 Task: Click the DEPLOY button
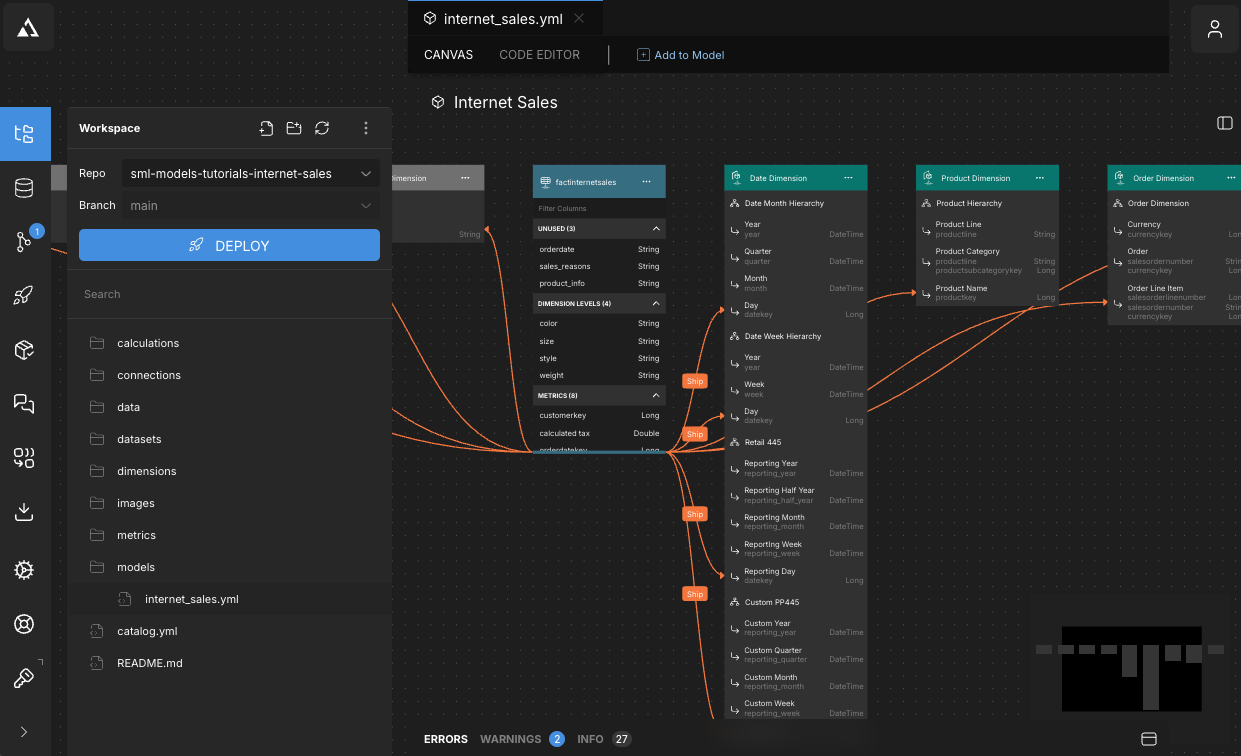click(x=229, y=245)
